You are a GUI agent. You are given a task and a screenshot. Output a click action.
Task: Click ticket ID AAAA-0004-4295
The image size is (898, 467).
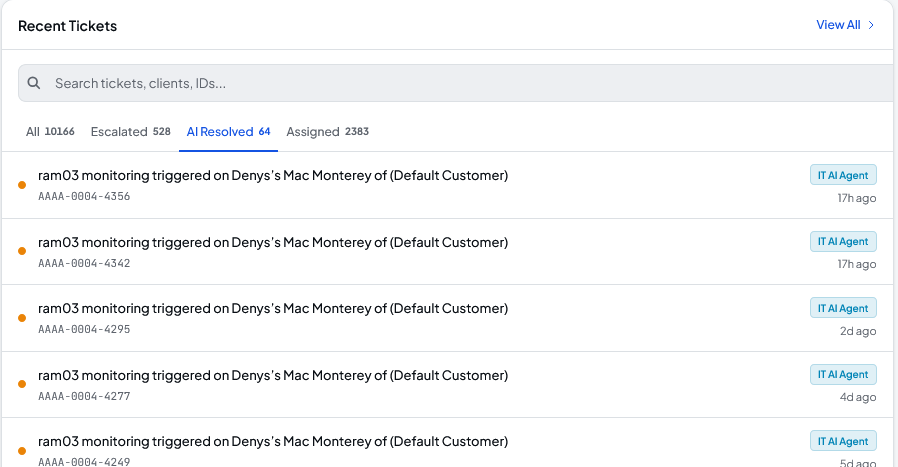click(x=84, y=329)
